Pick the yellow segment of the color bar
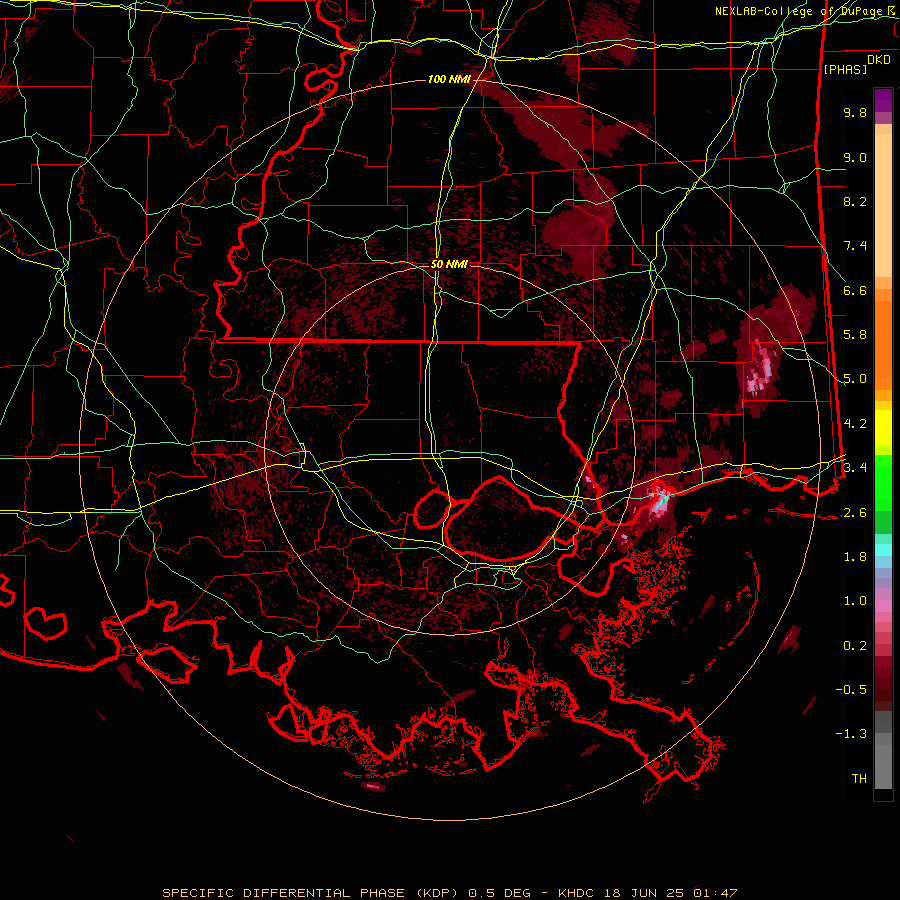 883,428
